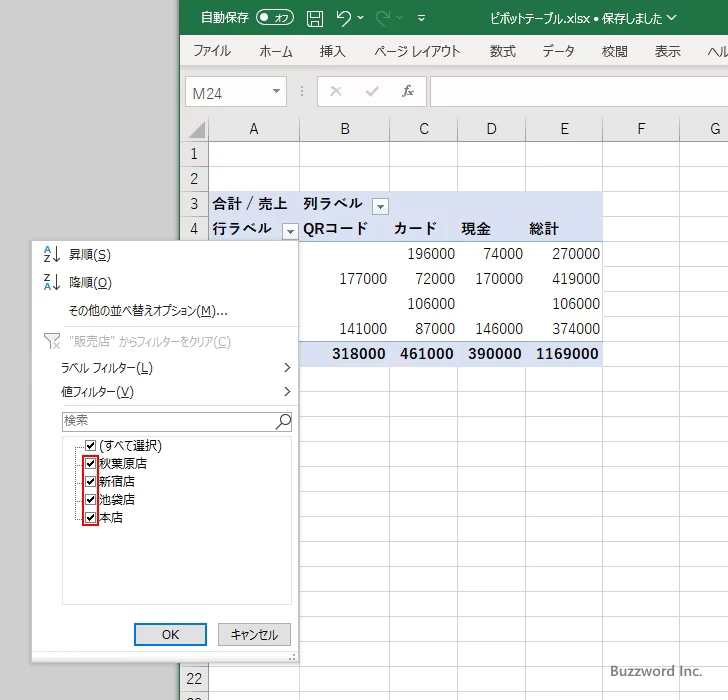Select the 総計 header cell
728x700 pixels.
564,229
